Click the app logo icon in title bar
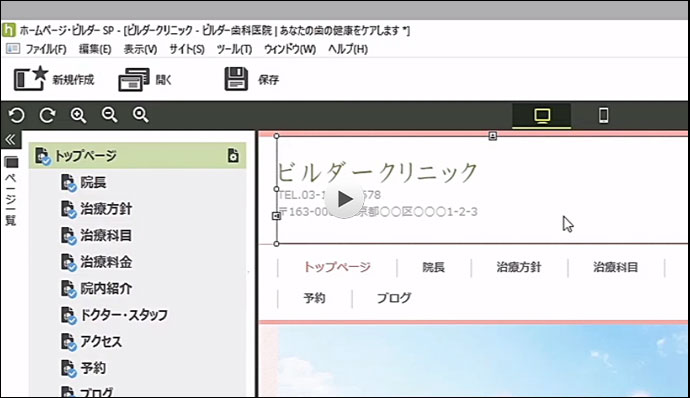 [x=9, y=30]
